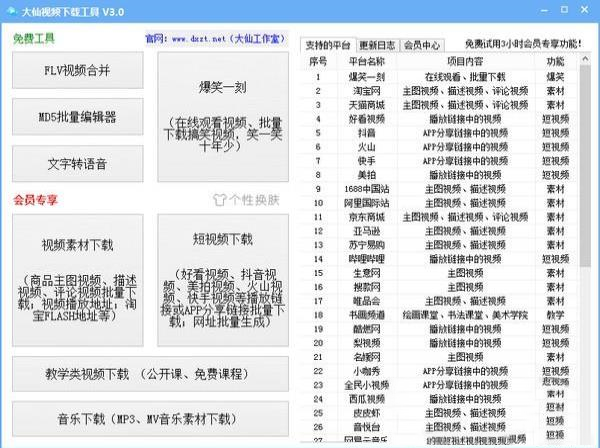The image size is (600, 448).
Task: Click the T-shirt skin change icon
Action: click(220, 200)
